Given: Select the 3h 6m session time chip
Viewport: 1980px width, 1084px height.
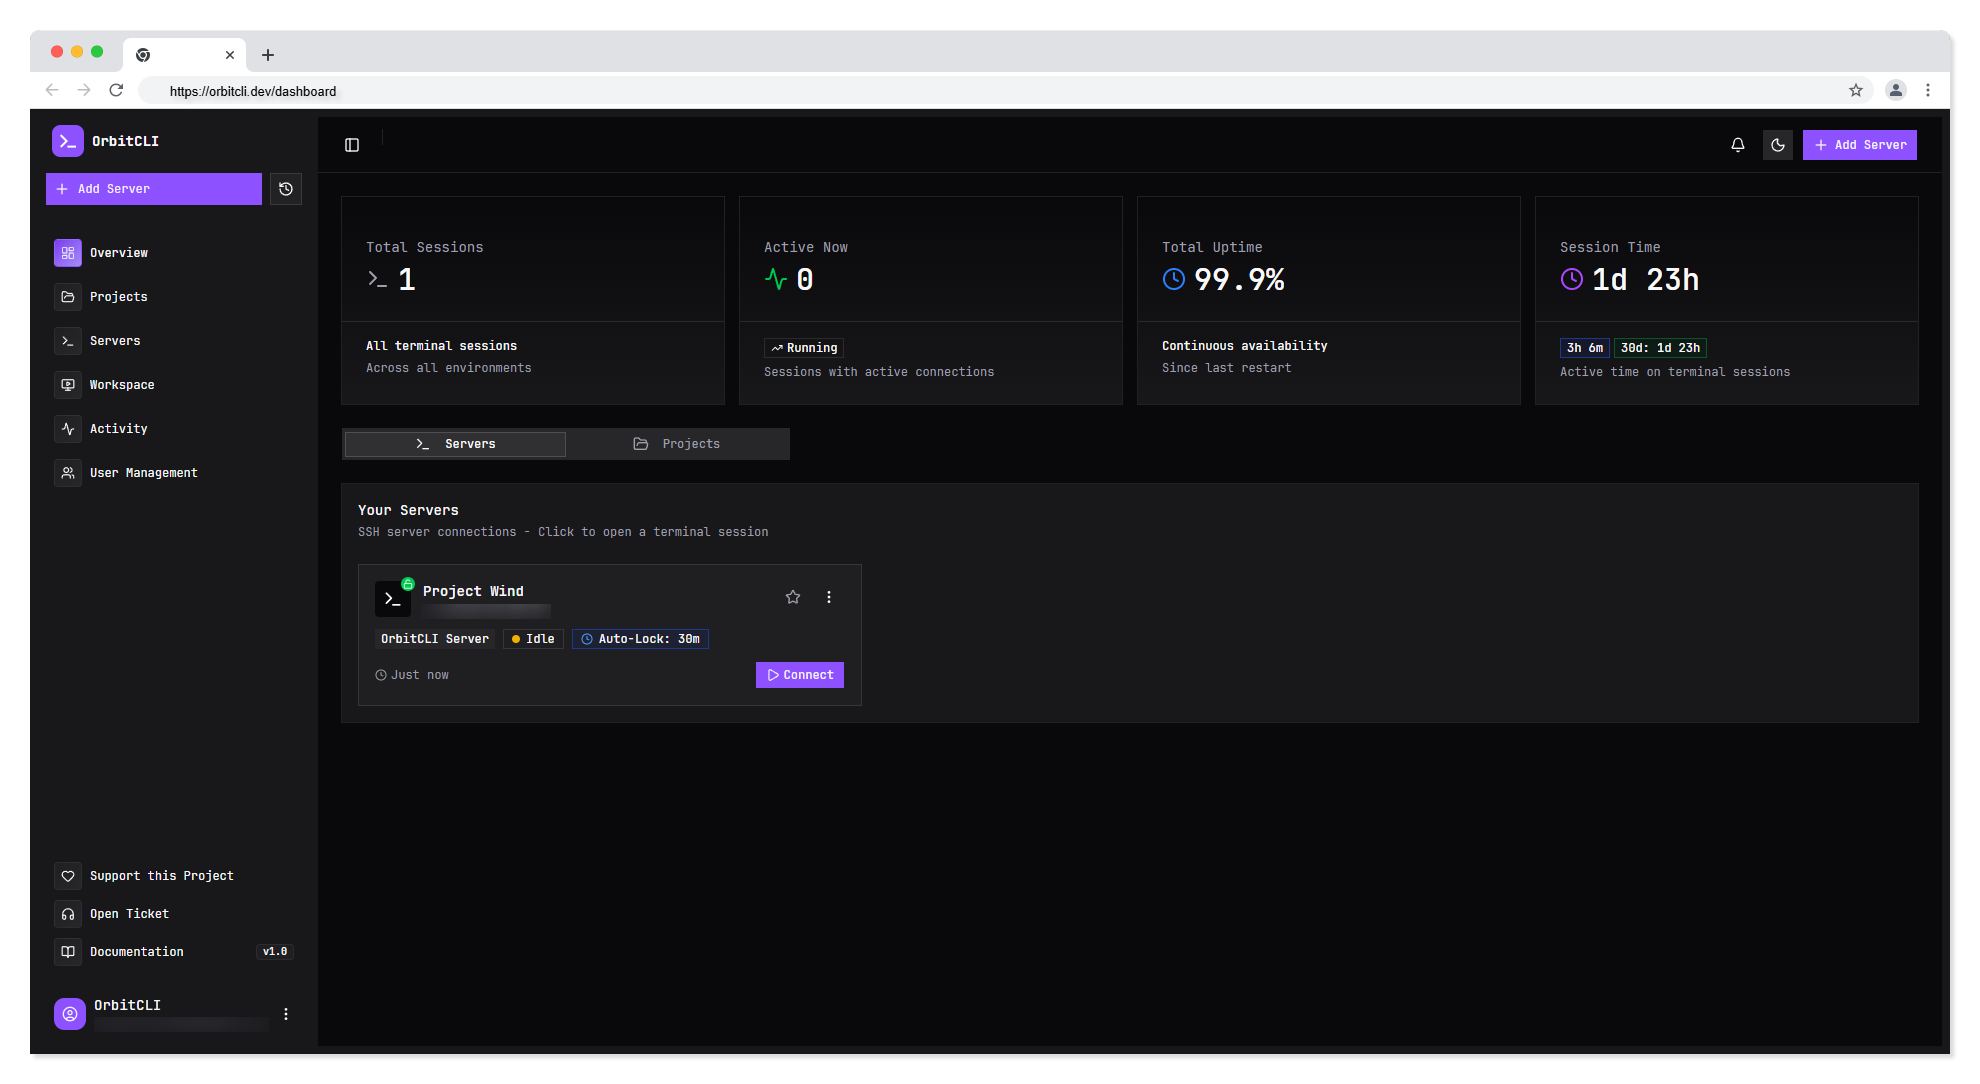Looking at the screenshot, I should 1584,347.
